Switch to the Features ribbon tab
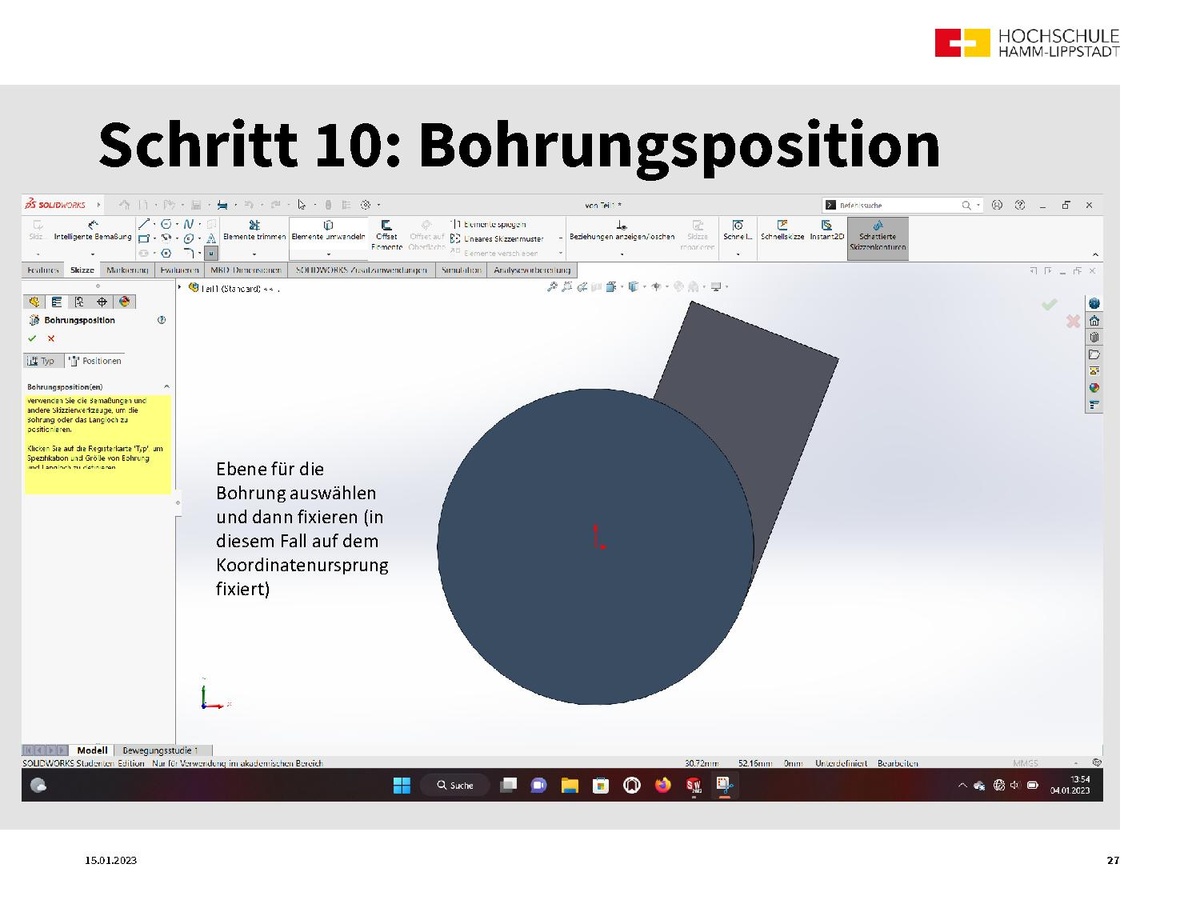Screen dimensions: 1200x900 click(x=42, y=270)
